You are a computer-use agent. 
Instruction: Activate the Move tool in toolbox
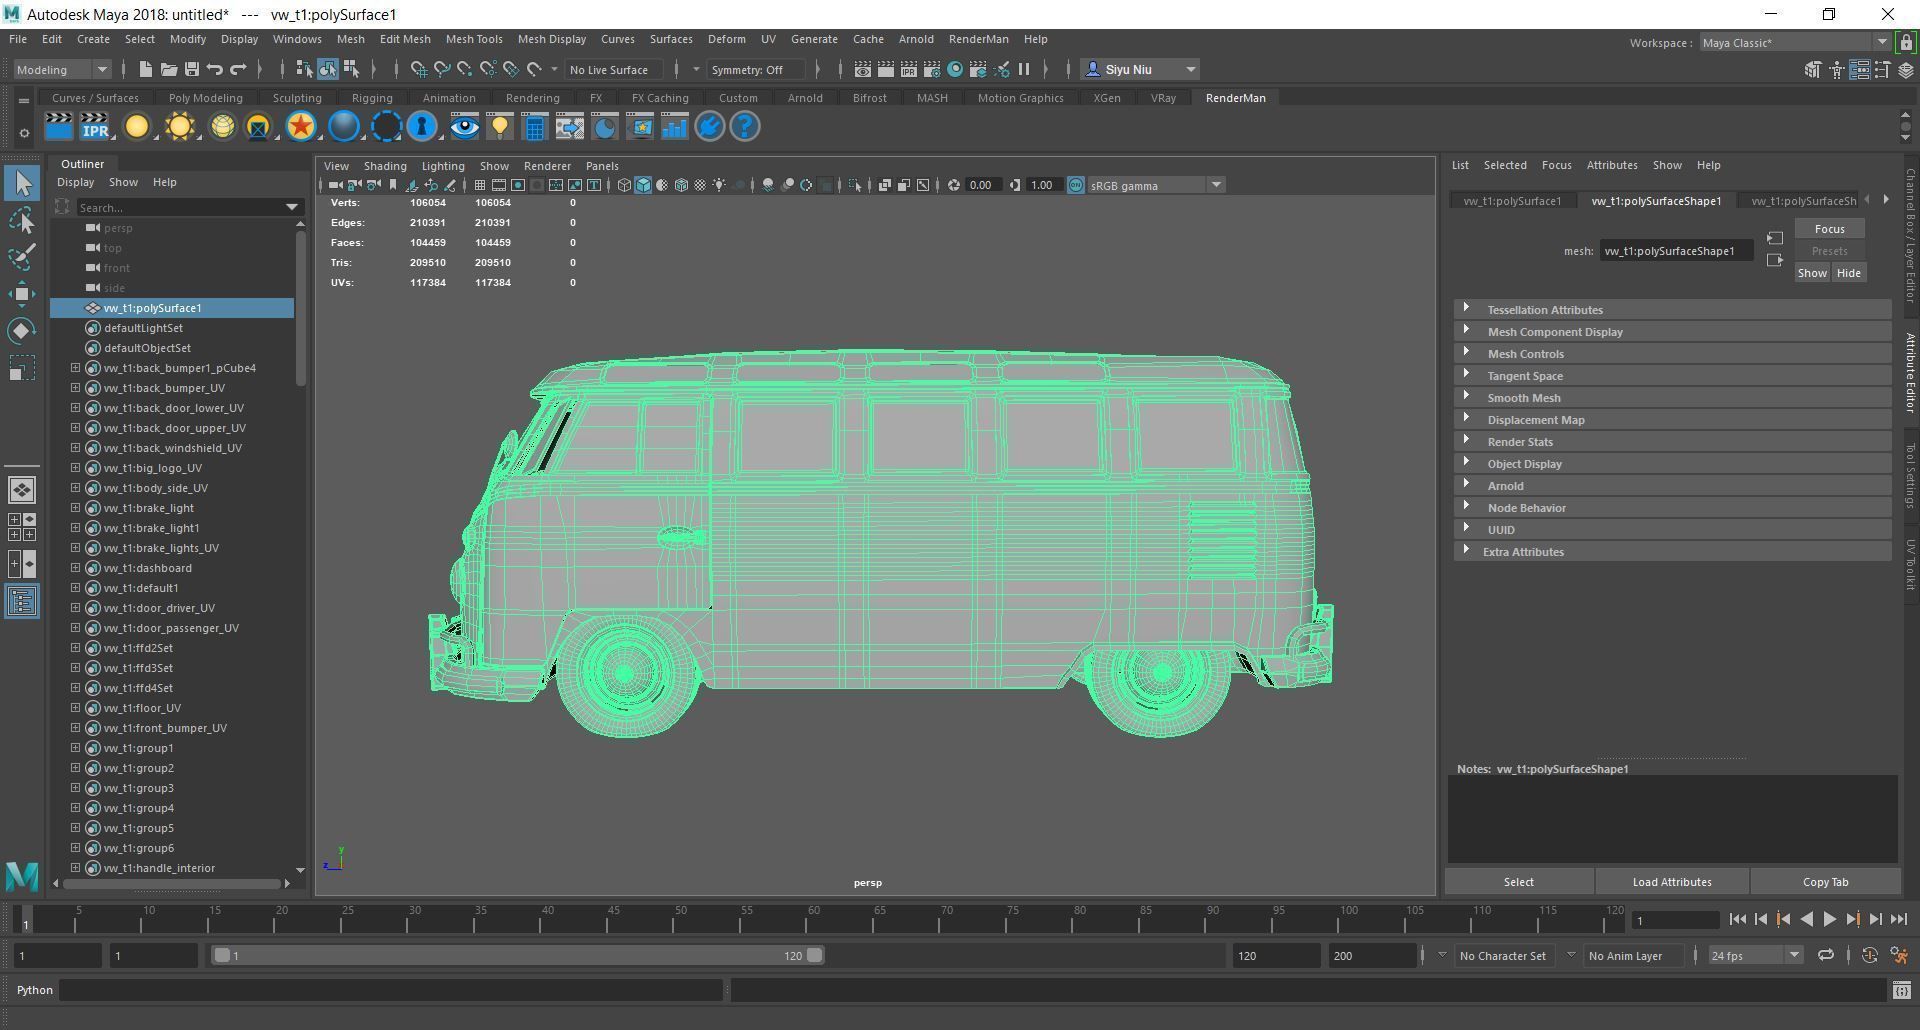pyautogui.click(x=22, y=293)
